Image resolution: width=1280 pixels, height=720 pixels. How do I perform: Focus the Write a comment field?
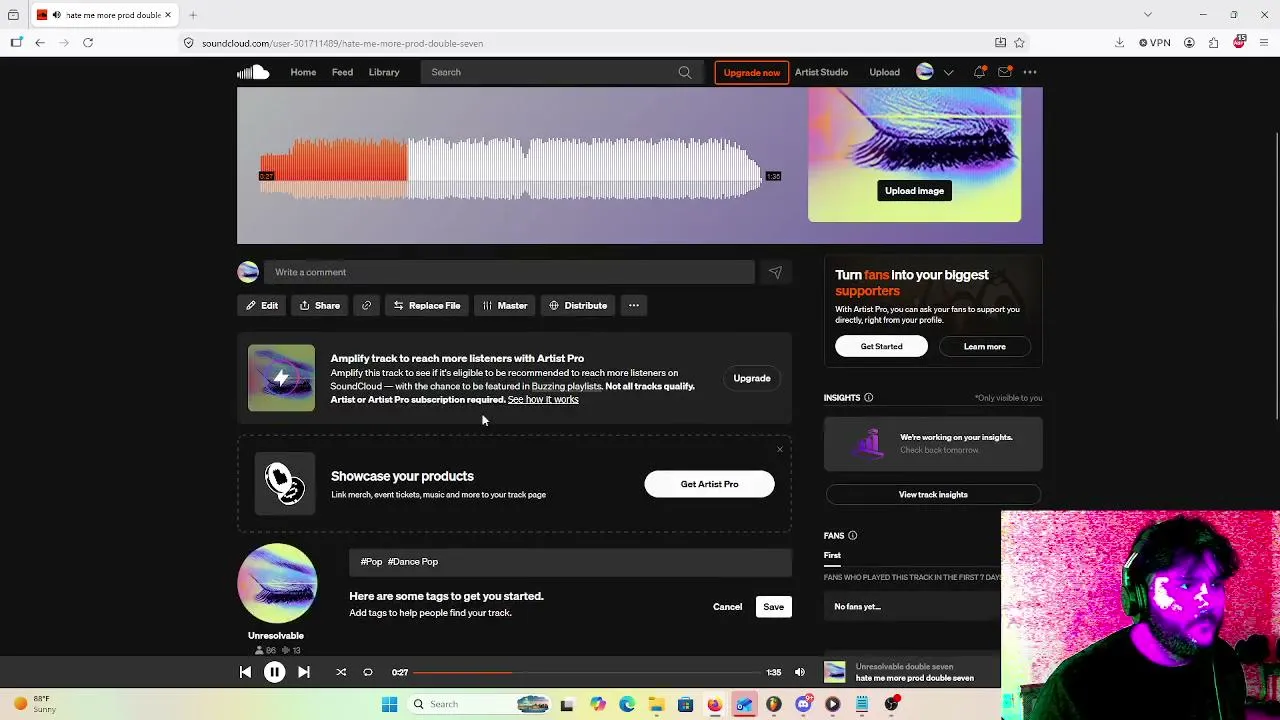click(509, 272)
